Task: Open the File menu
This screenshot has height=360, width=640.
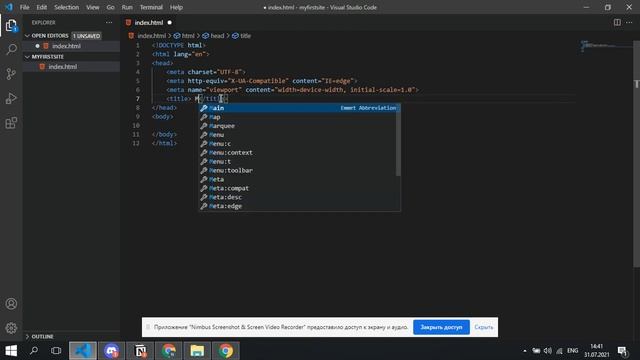Action: [24, 7]
